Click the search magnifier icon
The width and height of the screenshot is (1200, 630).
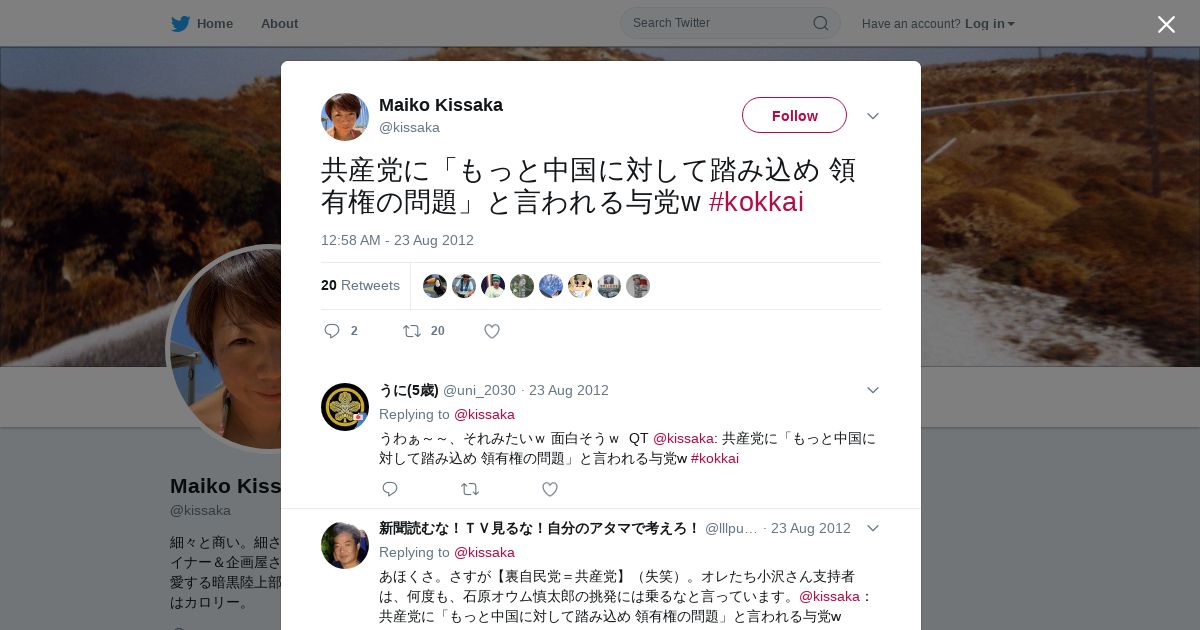coord(820,23)
